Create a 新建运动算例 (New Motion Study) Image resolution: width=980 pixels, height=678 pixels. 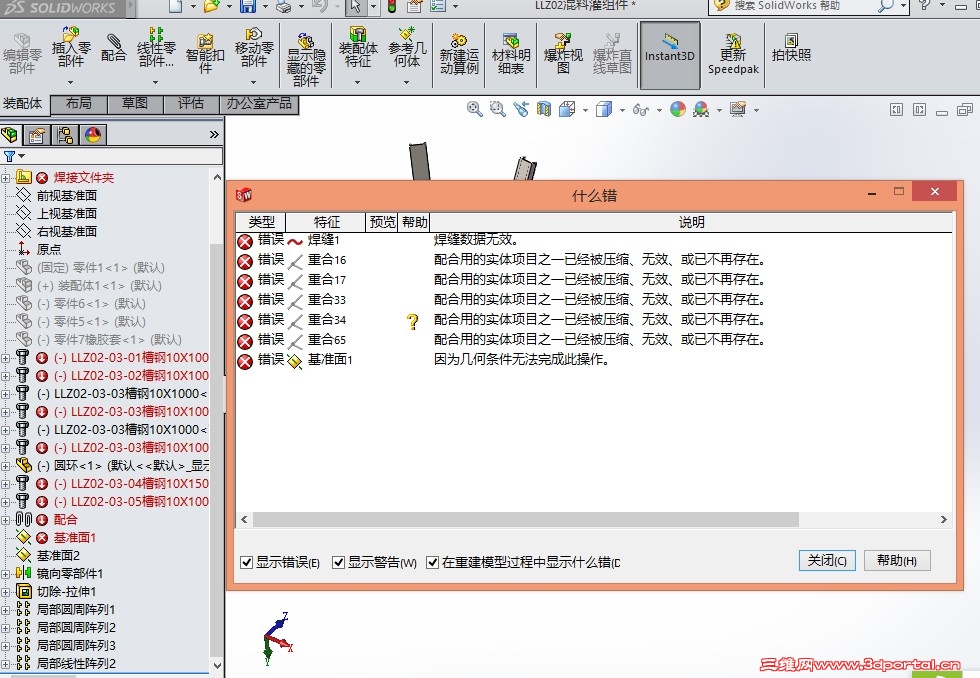click(x=459, y=54)
